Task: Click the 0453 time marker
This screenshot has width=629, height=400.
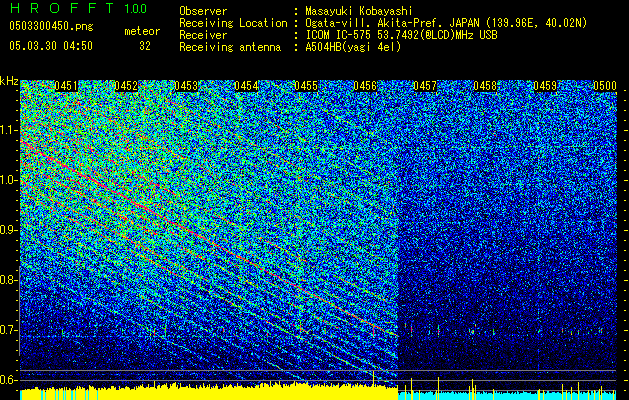Action: pos(186,86)
